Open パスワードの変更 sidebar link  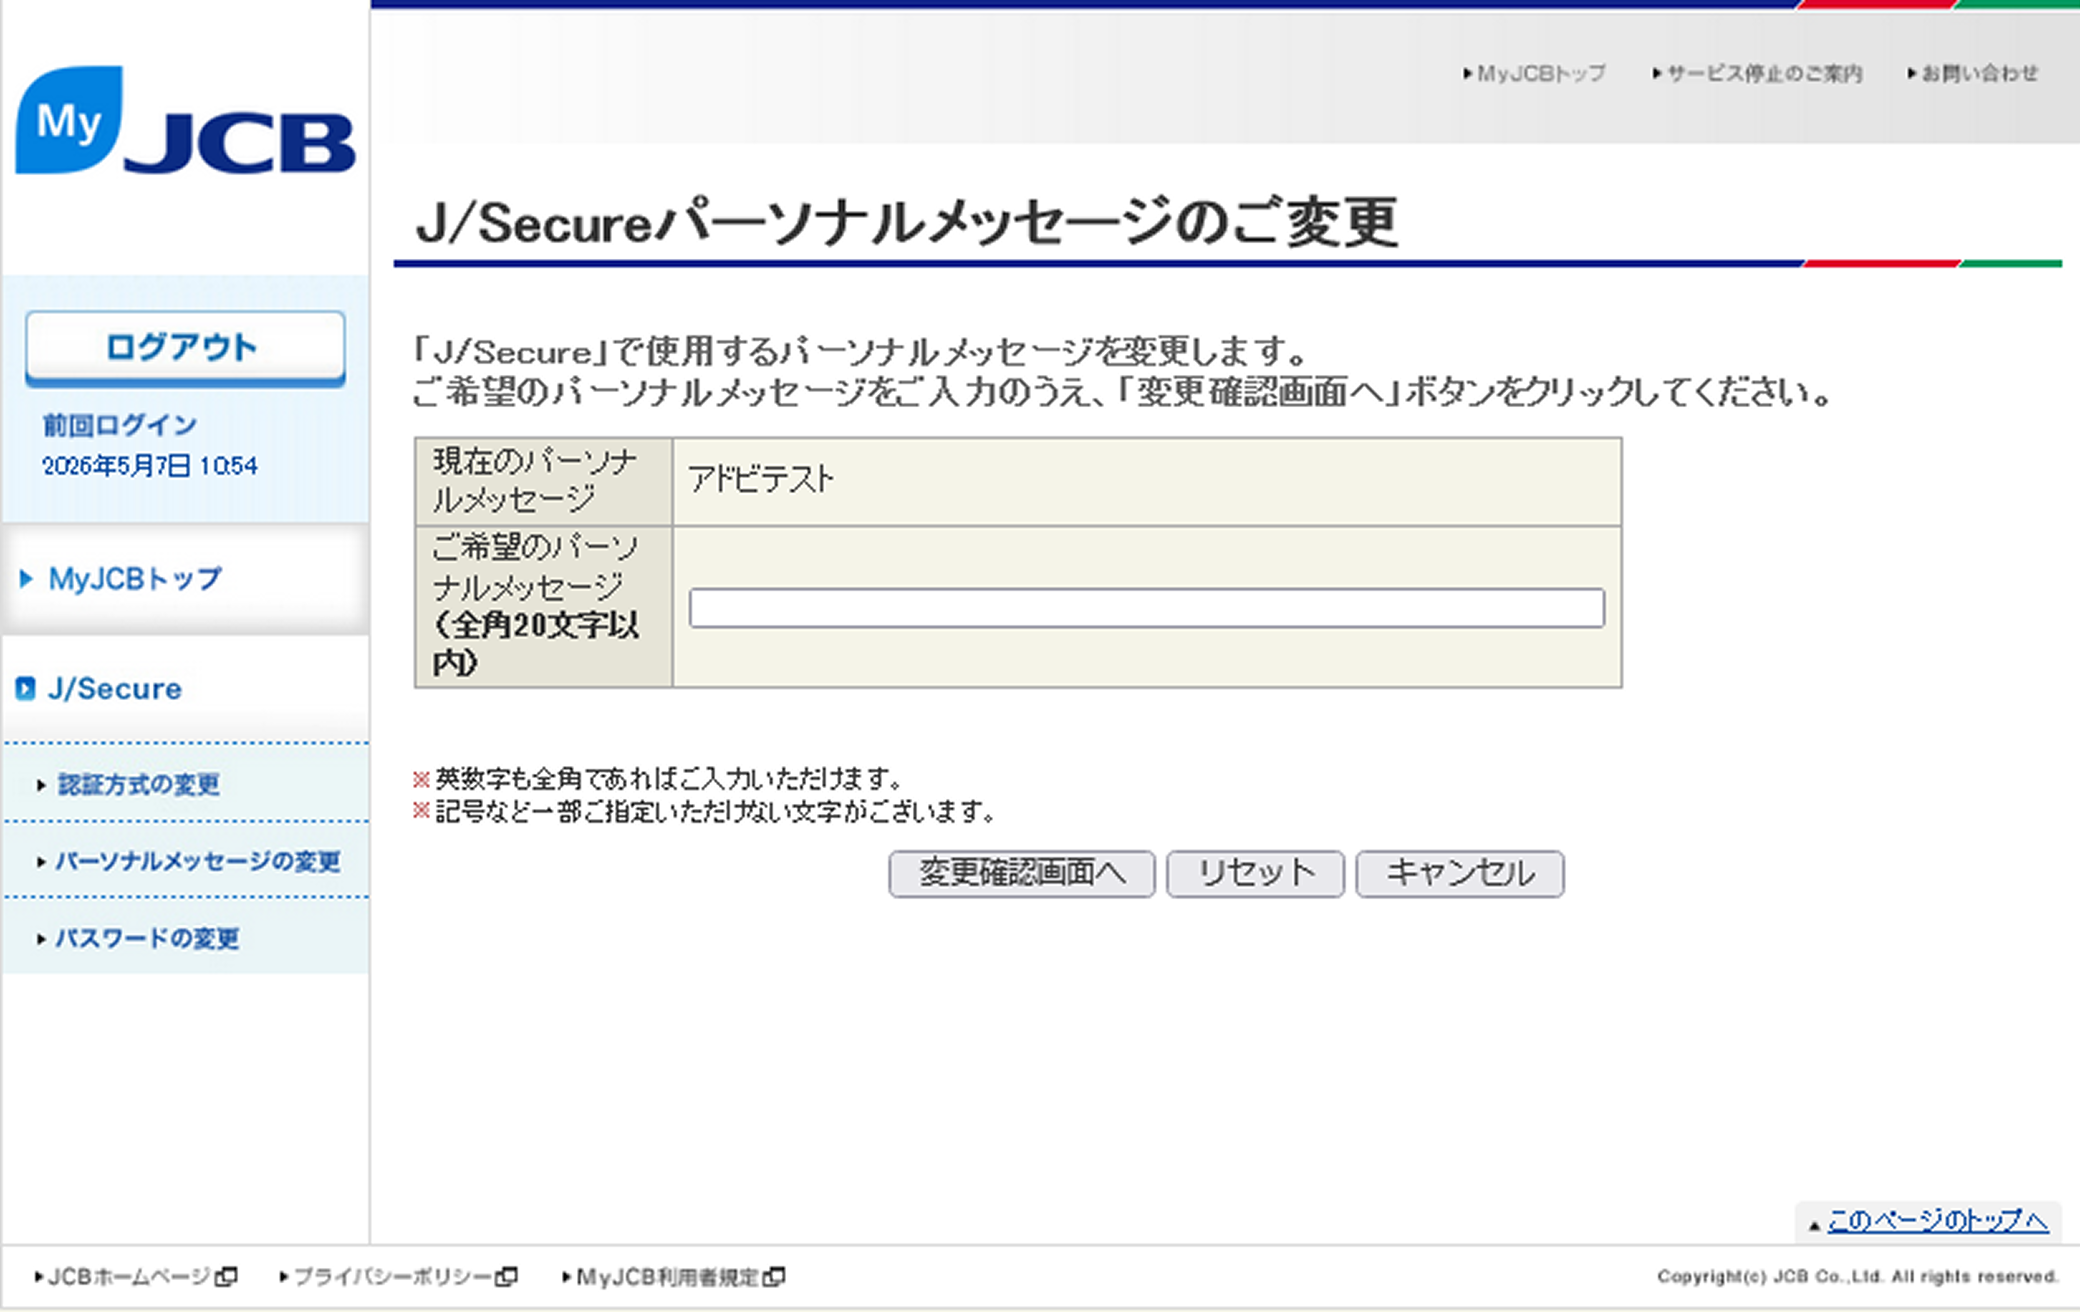click(x=147, y=939)
